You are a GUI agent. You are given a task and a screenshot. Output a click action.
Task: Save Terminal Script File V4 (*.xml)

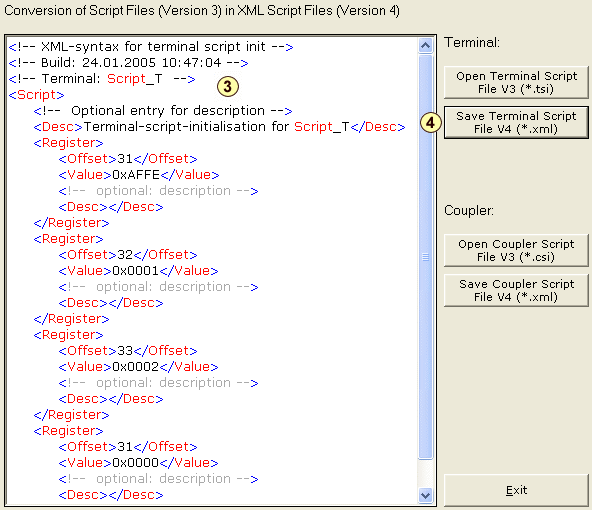tap(516, 122)
